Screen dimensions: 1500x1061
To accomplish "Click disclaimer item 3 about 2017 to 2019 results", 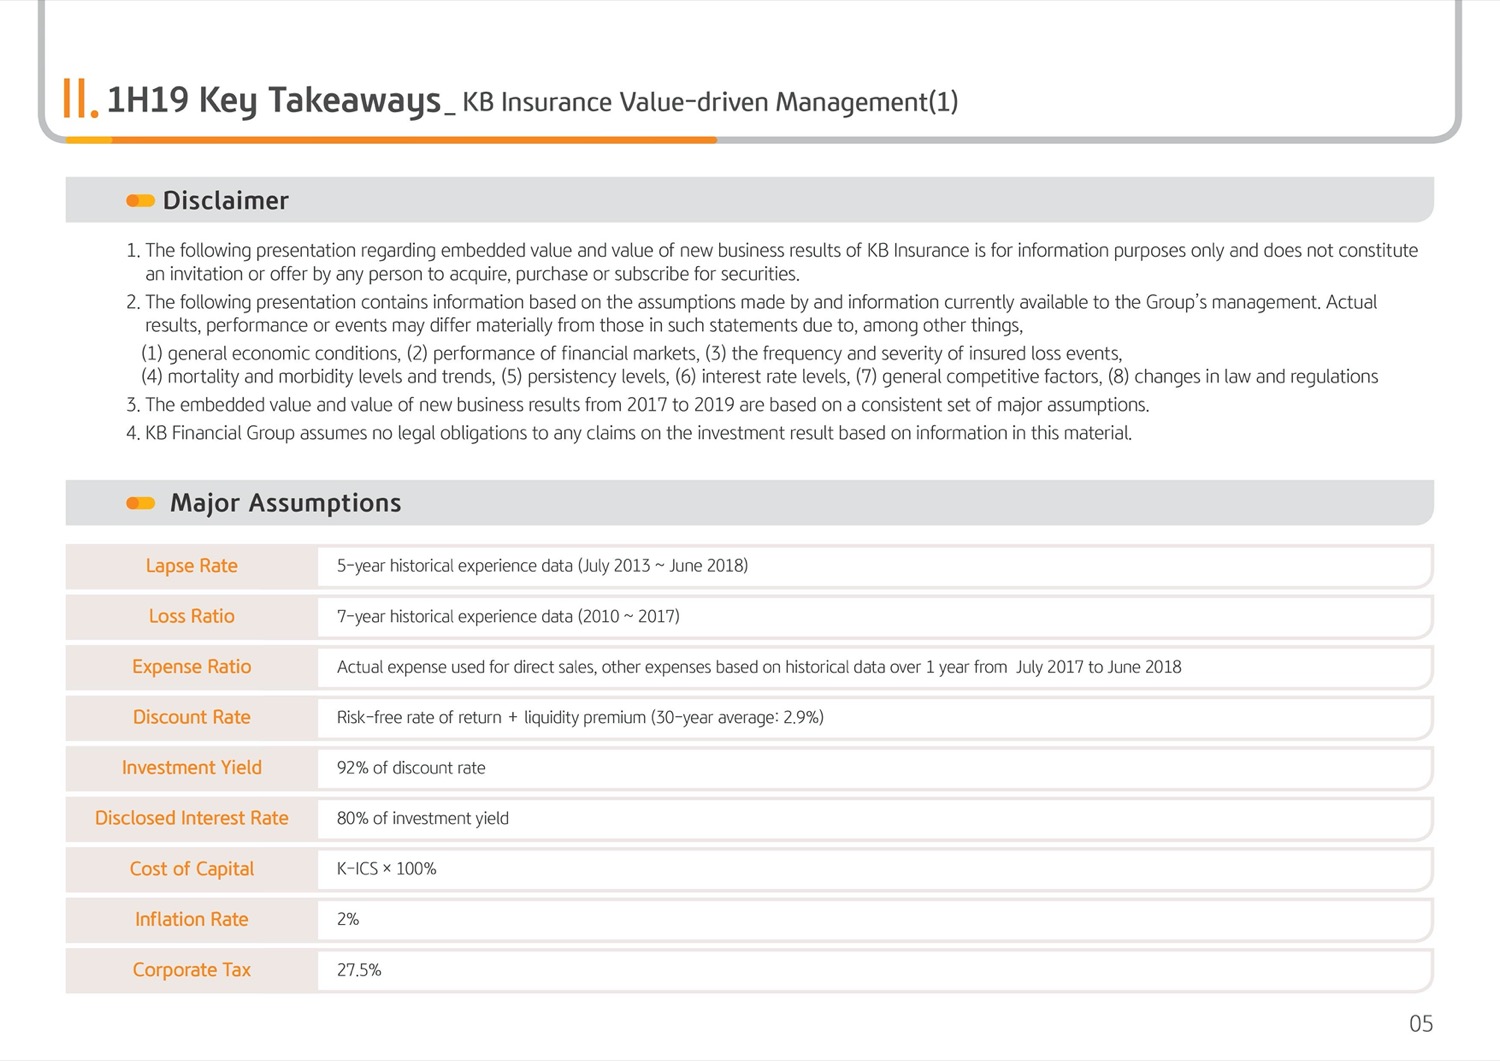I will click(x=638, y=405).
